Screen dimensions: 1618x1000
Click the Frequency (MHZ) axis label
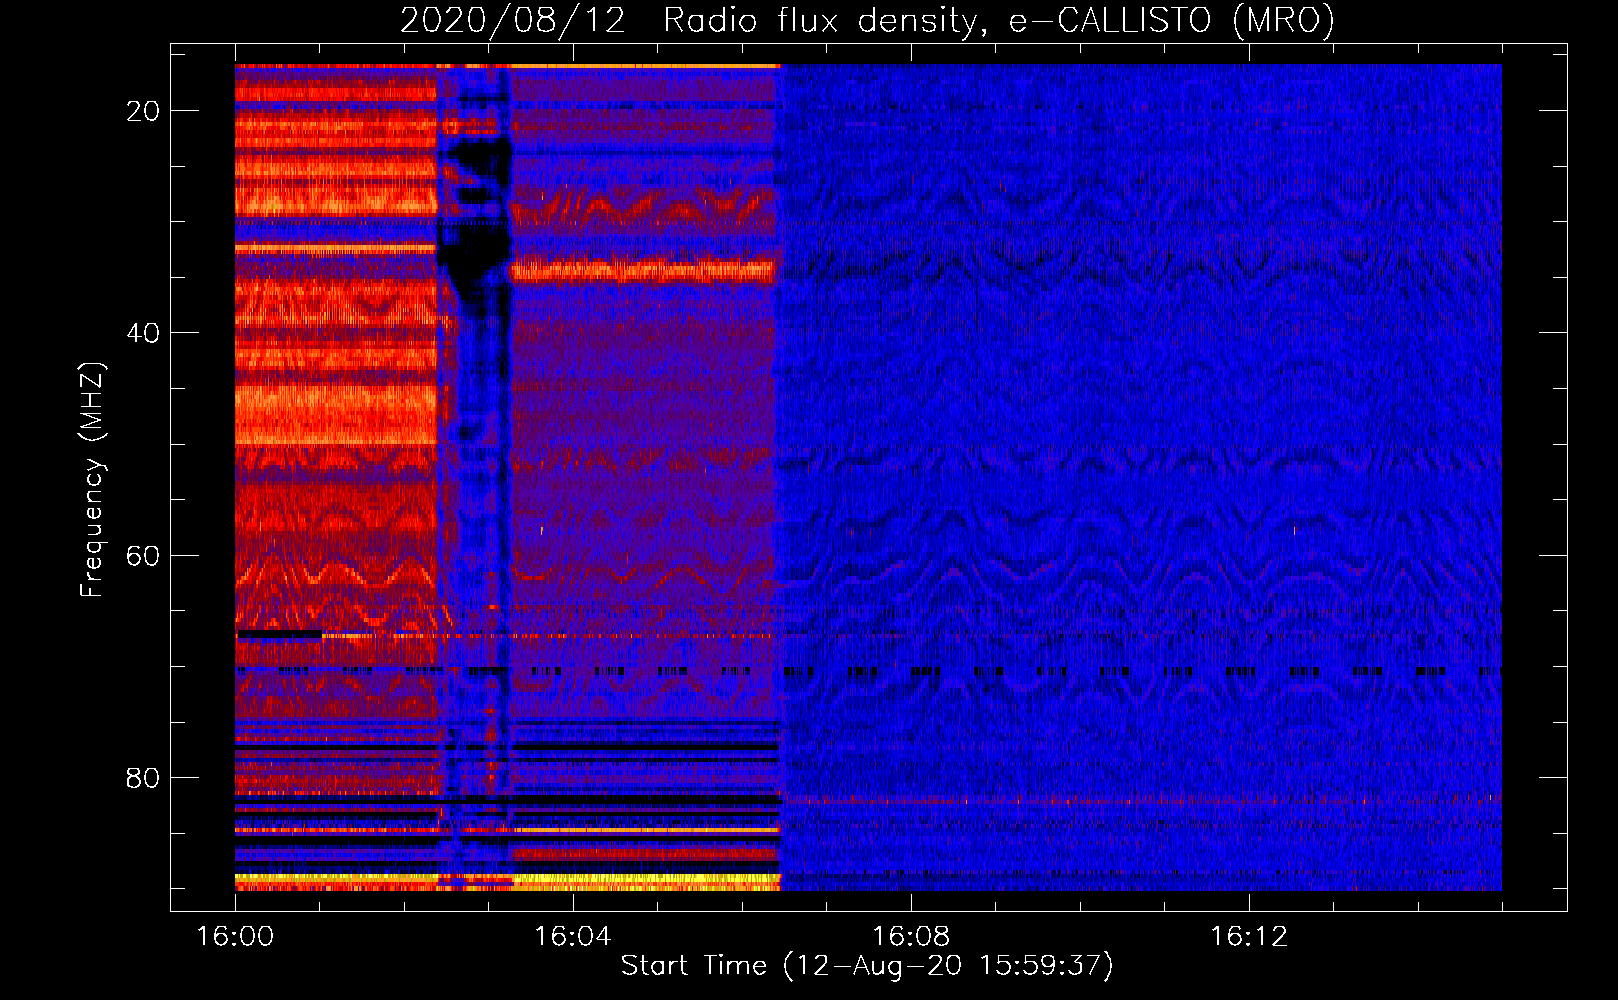pos(91,479)
